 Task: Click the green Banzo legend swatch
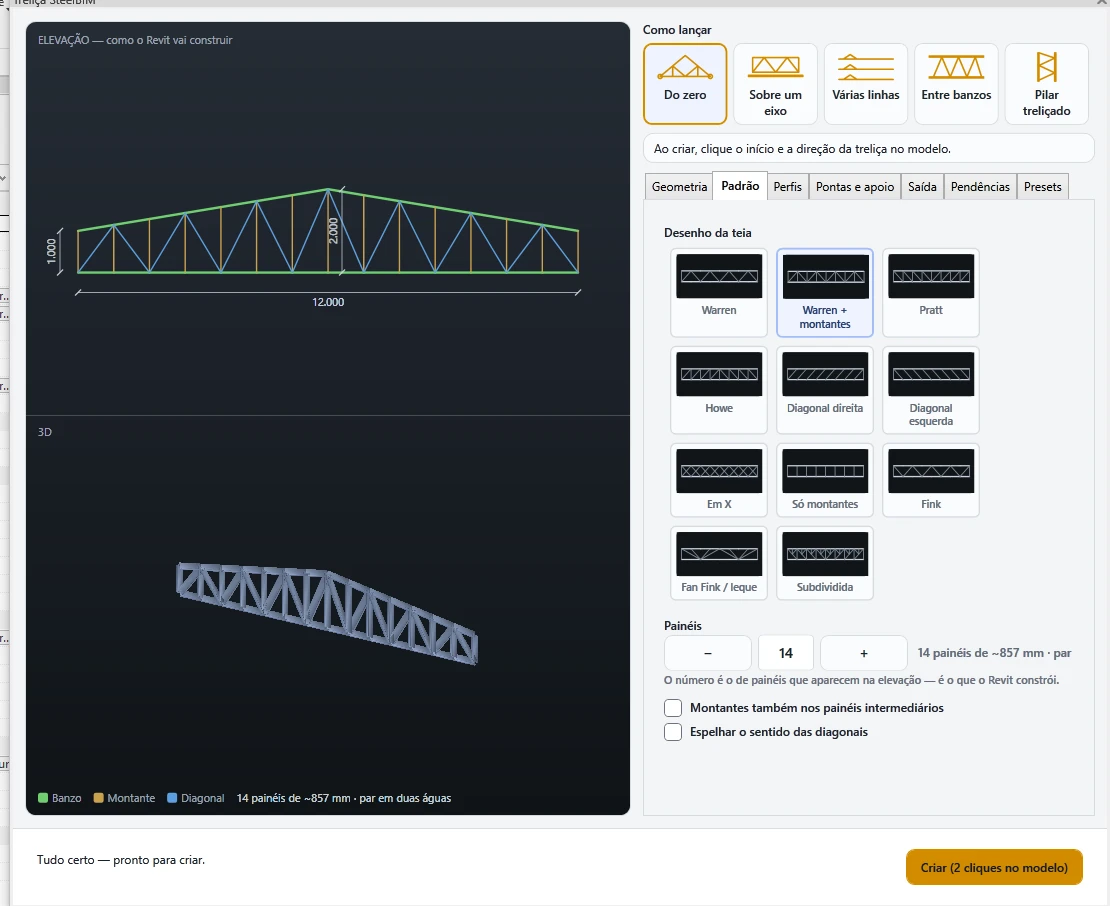[42, 798]
